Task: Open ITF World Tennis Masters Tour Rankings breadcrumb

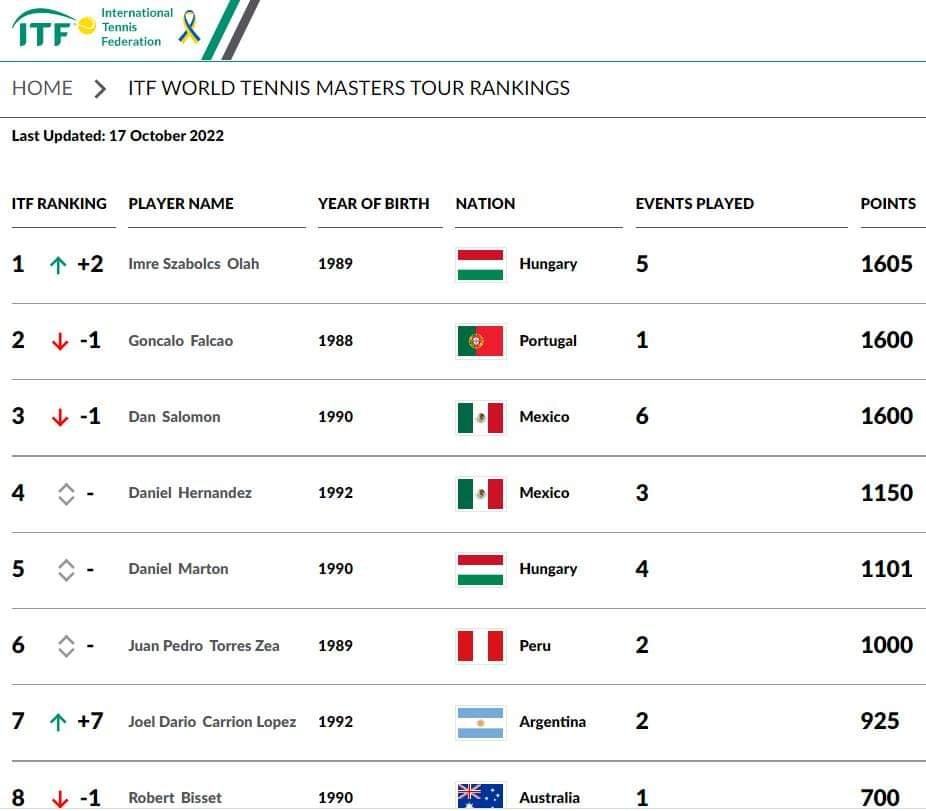Action: 349,88
